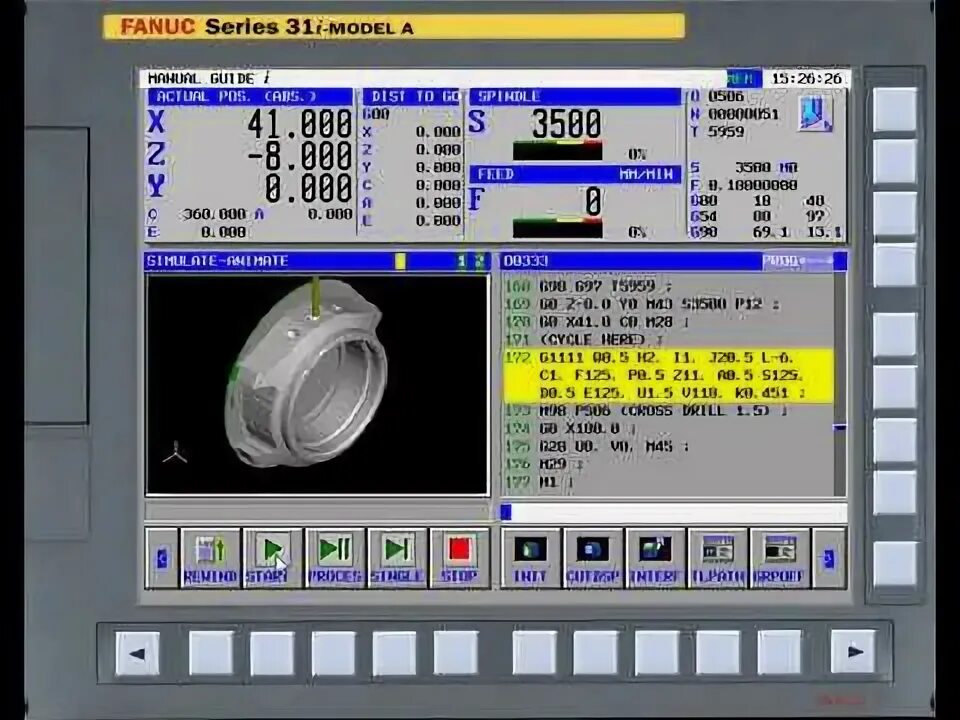960x720 pixels.
Task: Click the PROCES step-by-process soft key
Action: pos(335,558)
